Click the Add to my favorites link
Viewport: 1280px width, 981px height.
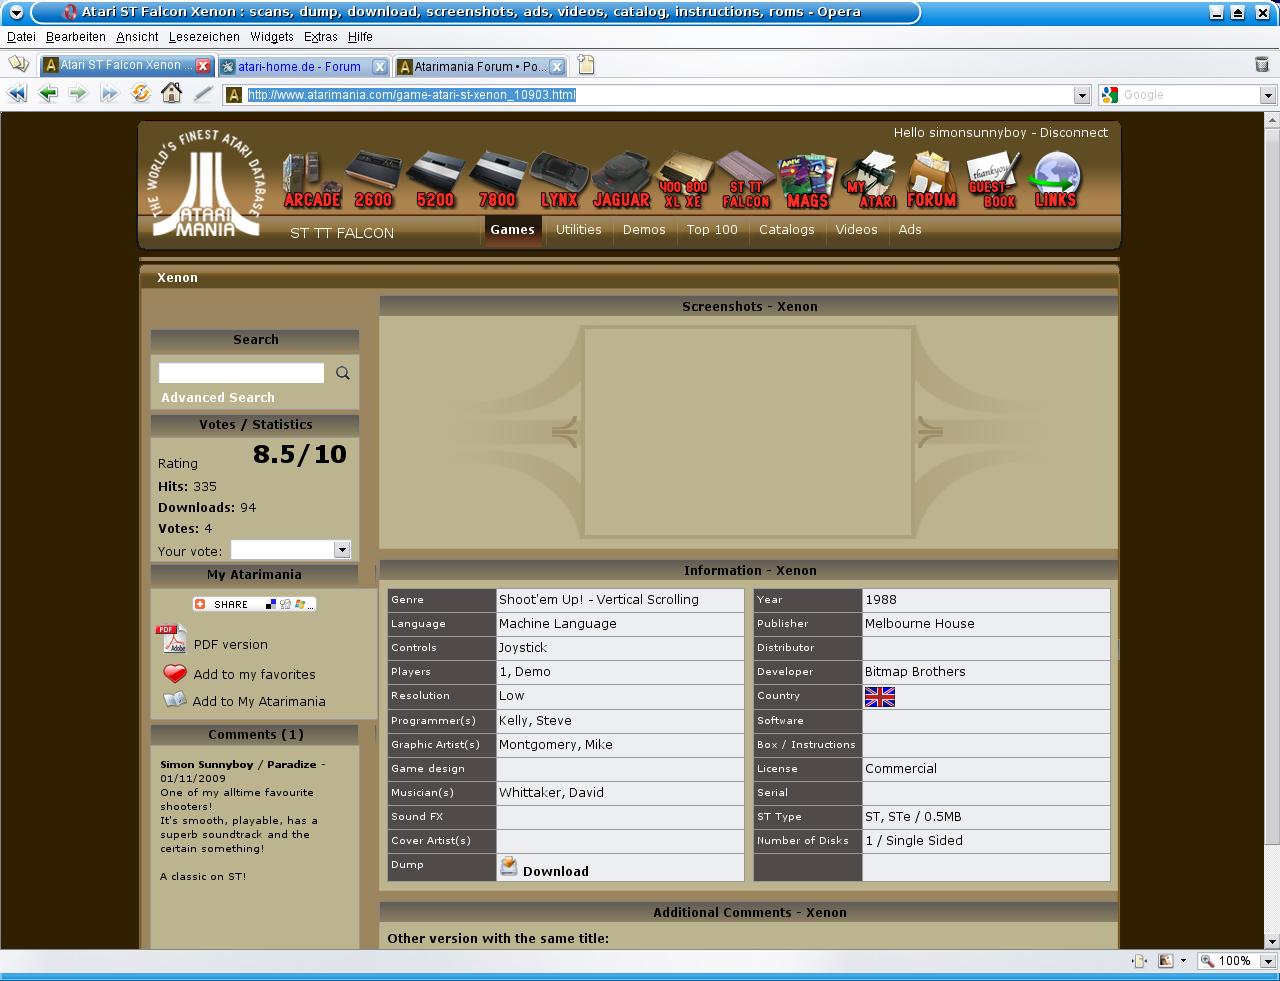(x=255, y=674)
